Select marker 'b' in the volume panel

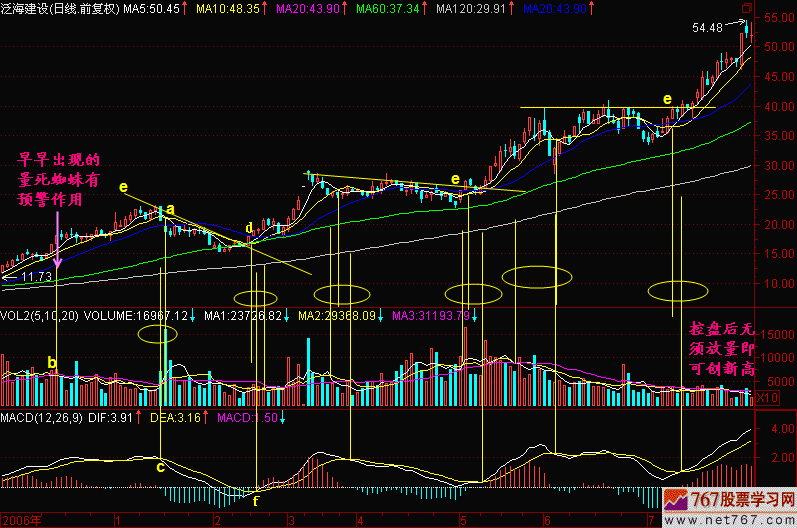coord(52,361)
